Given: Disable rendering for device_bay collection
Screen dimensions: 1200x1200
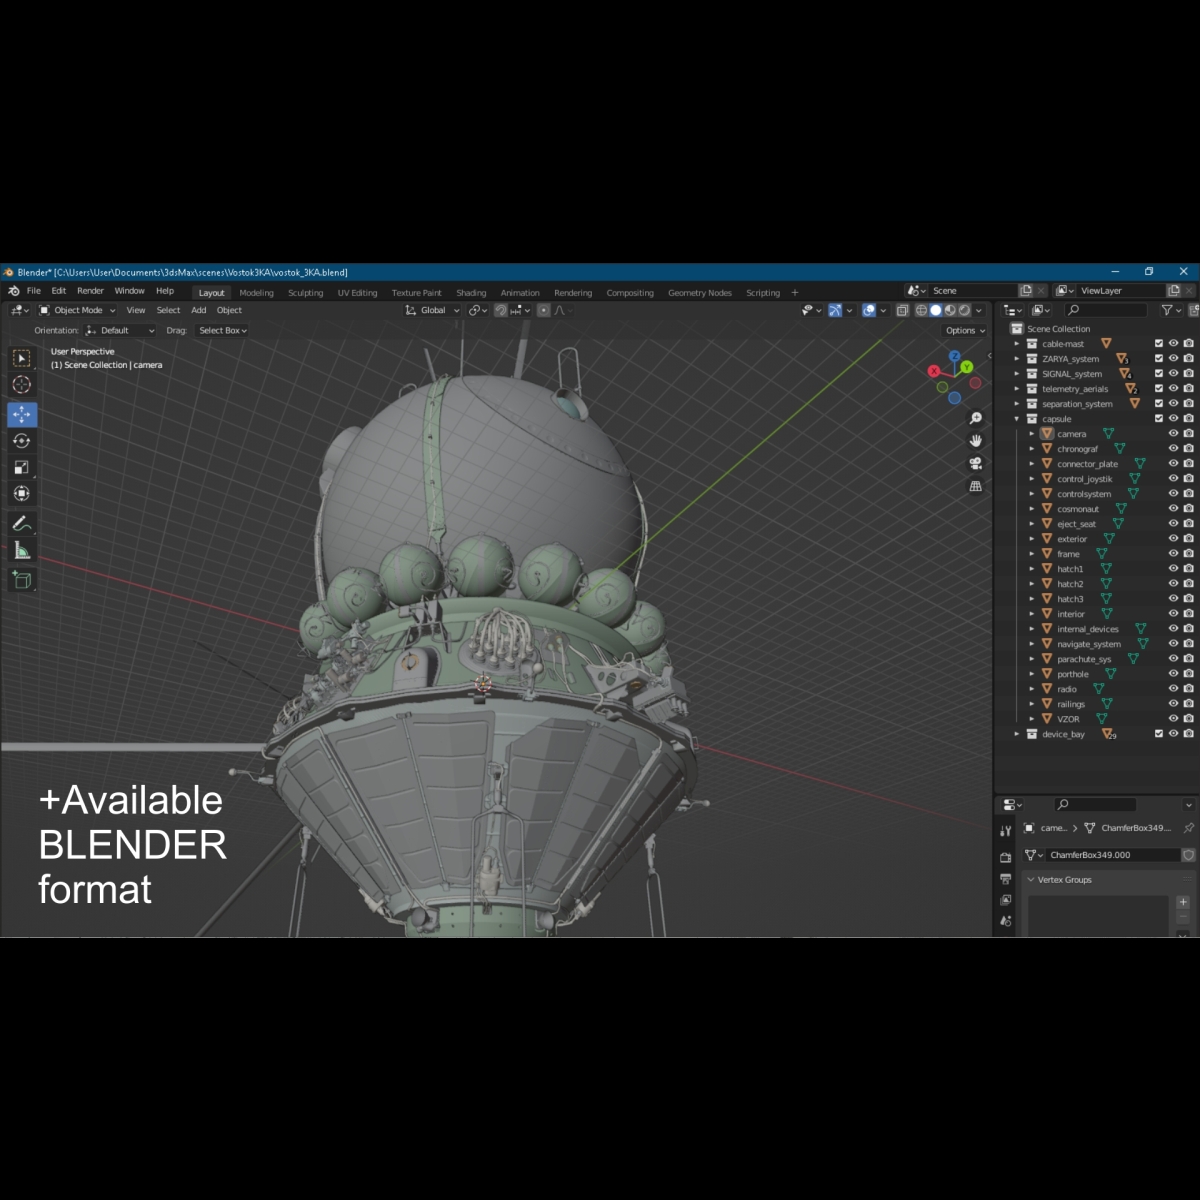Looking at the screenshot, I should [x=1188, y=734].
